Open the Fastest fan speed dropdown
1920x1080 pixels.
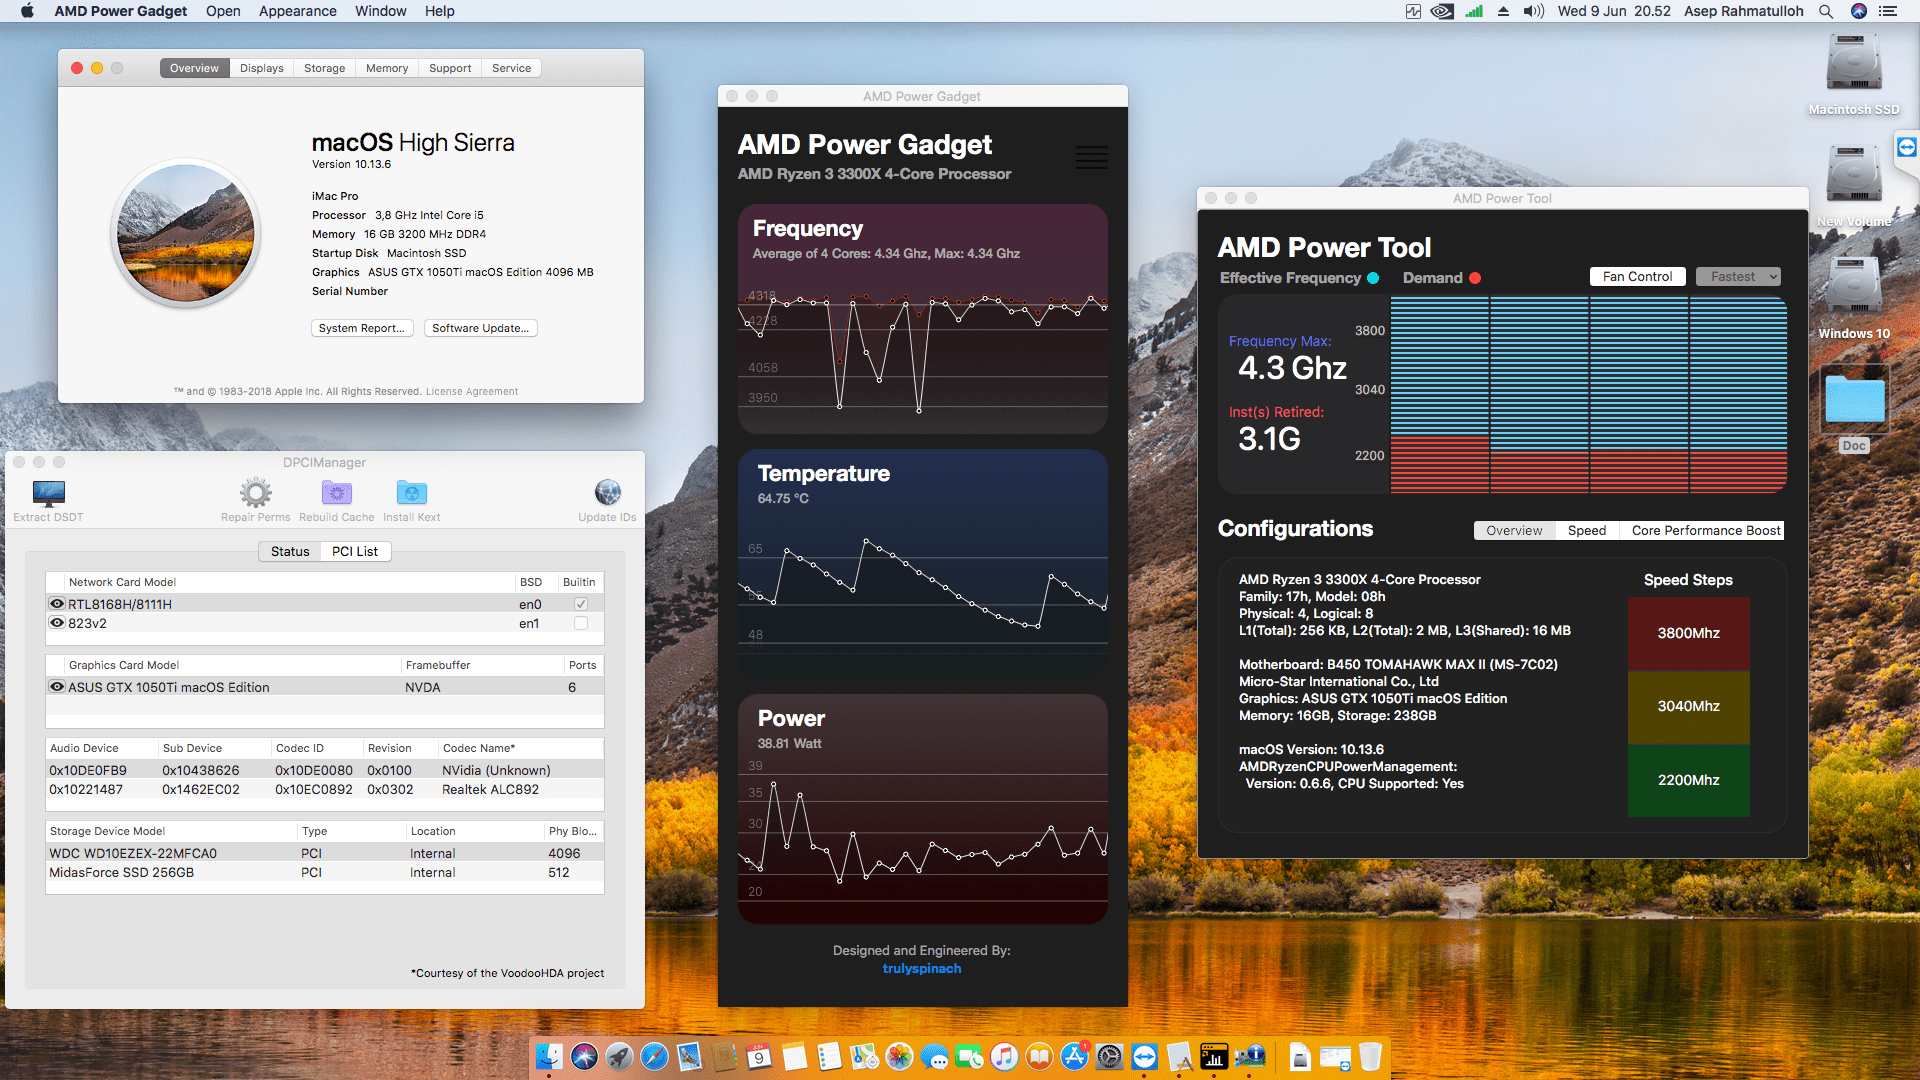[x=1738, y=277]
